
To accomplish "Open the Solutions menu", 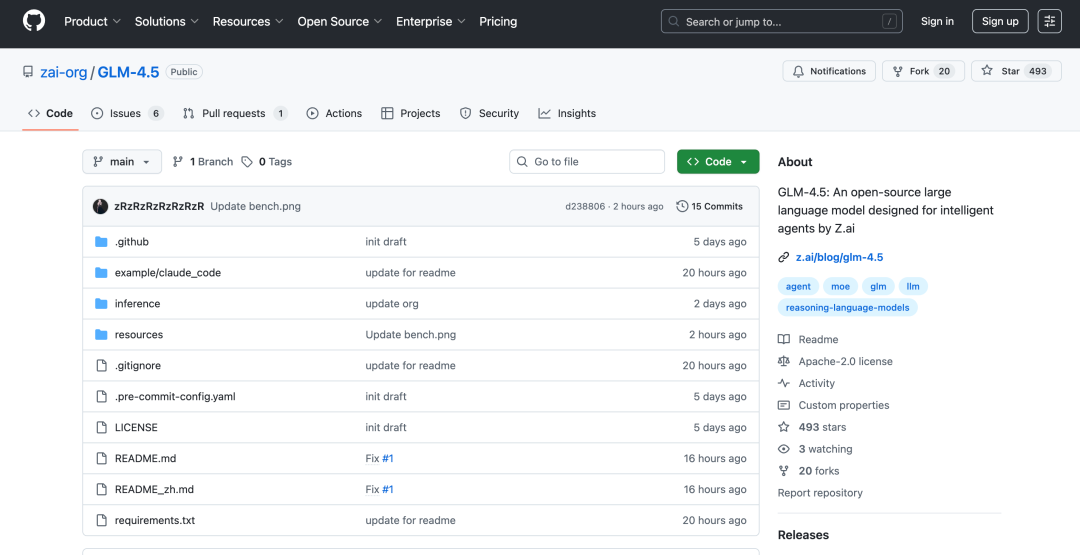I will tap(166, 21).
